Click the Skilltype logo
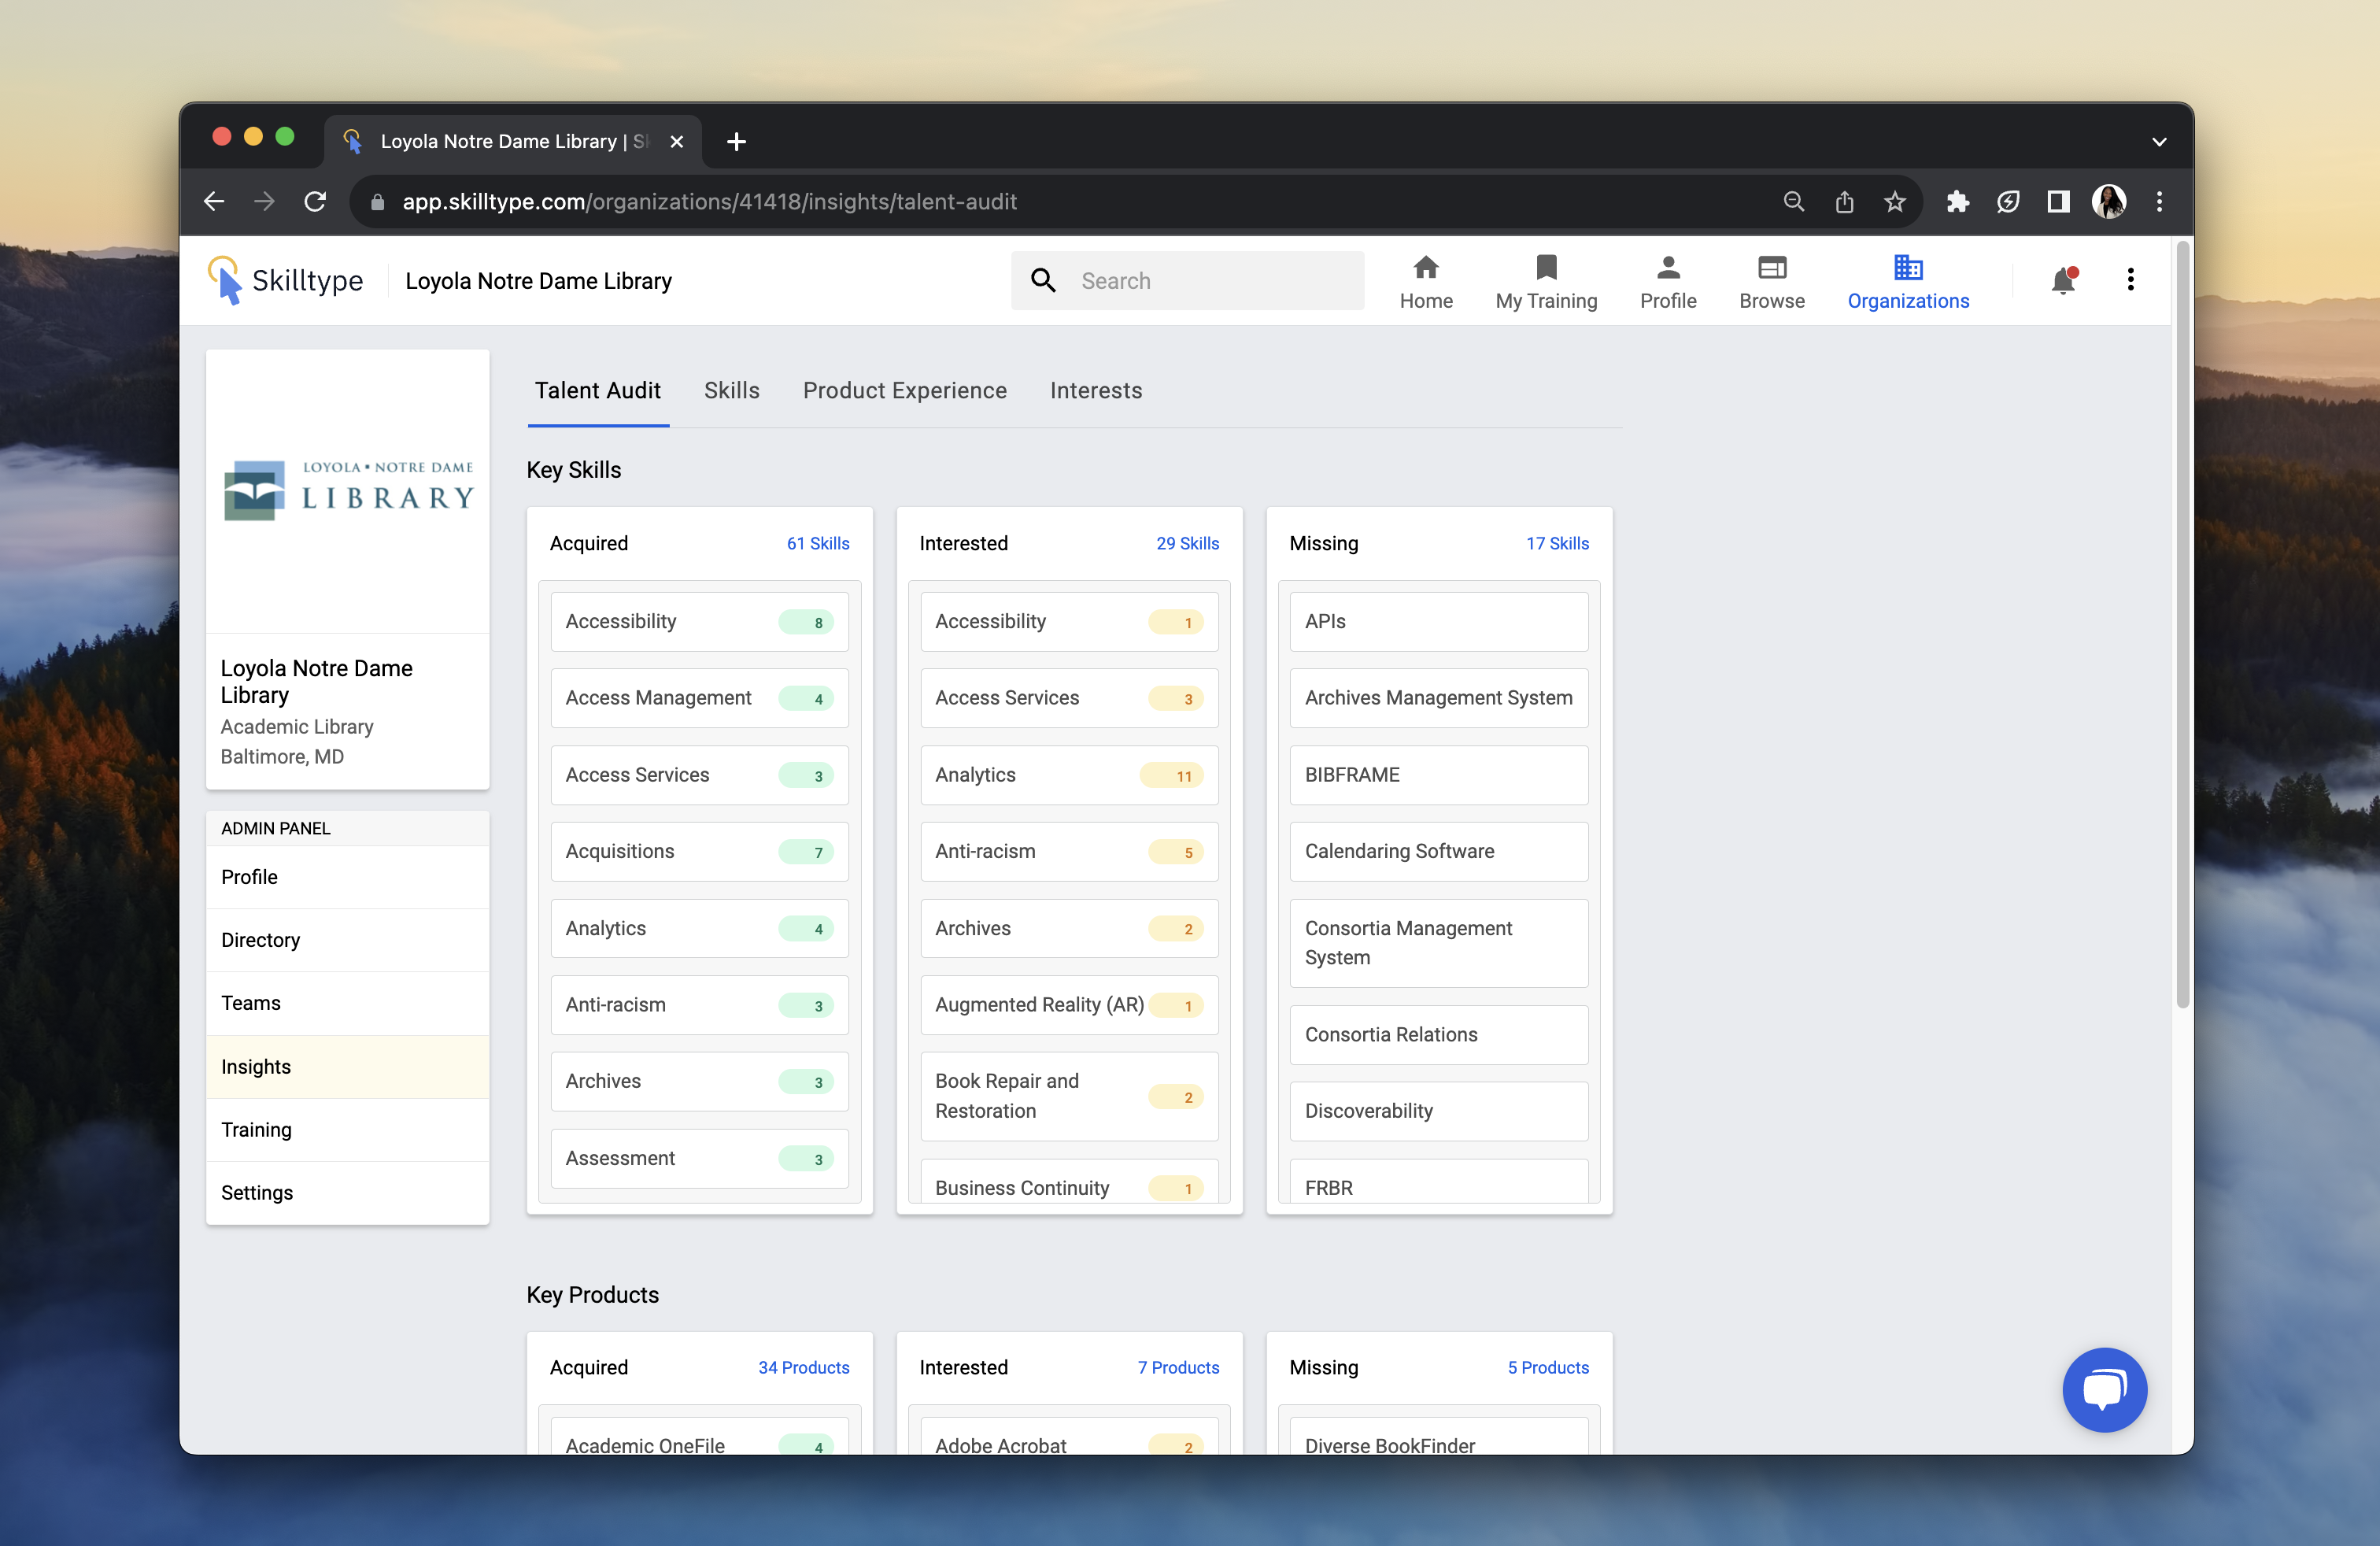The width and height of the screenshot is (2380, 1546). tap(286, 281)
